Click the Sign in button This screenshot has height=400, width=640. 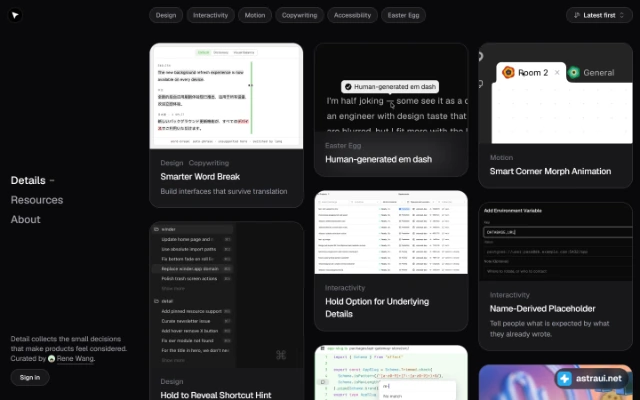click(x=30, y=378)
